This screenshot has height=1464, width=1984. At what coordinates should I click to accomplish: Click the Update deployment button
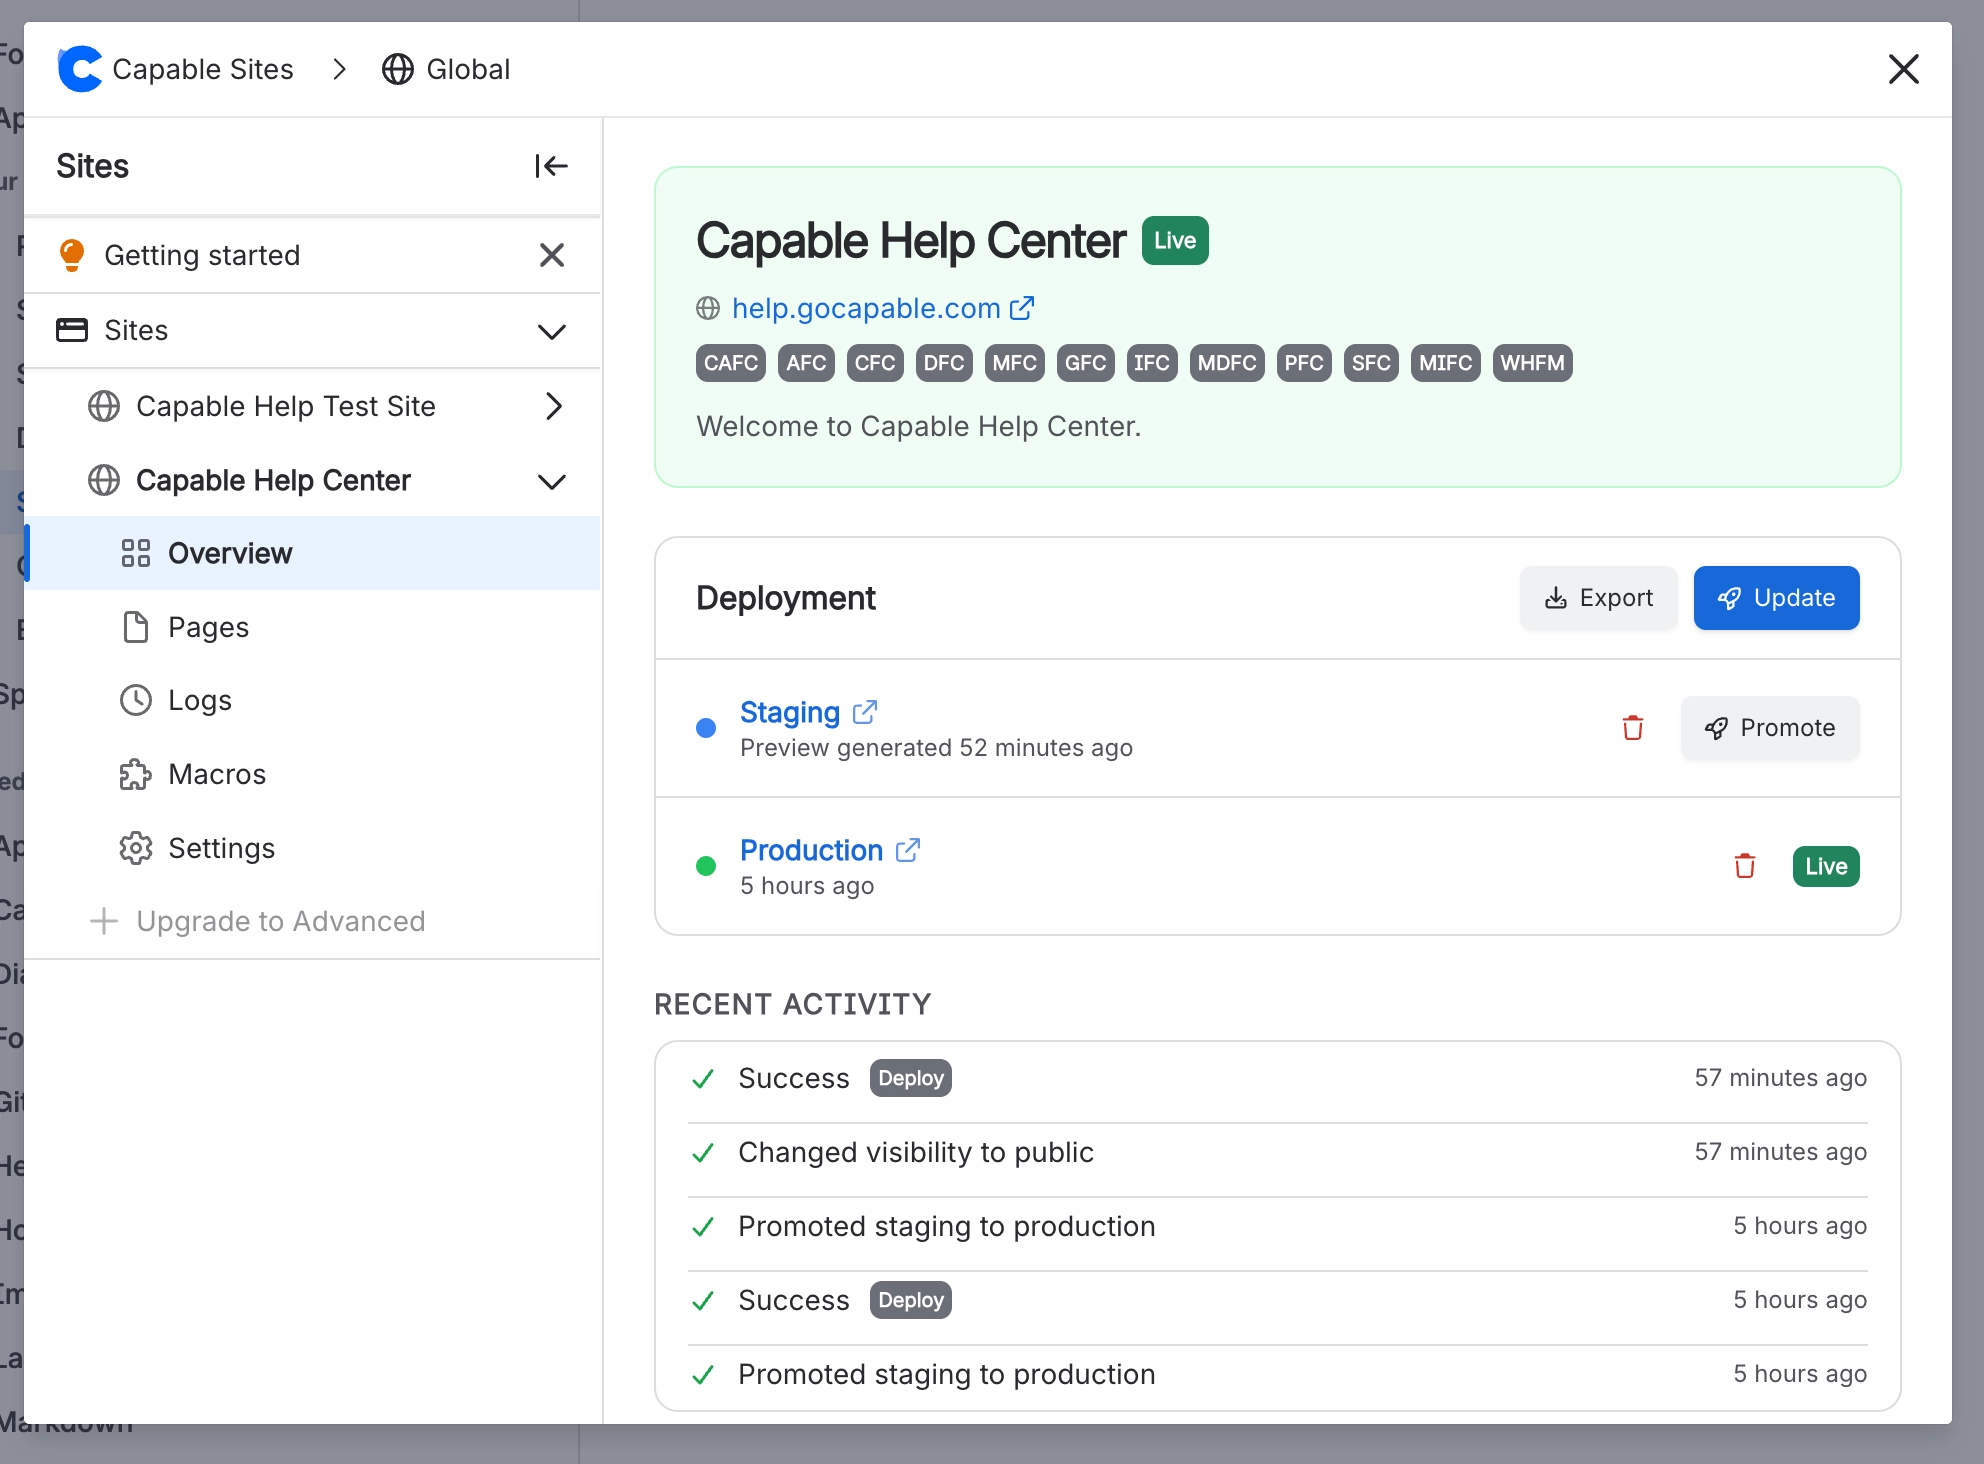pyautogui.click(x=1776, y=598)
